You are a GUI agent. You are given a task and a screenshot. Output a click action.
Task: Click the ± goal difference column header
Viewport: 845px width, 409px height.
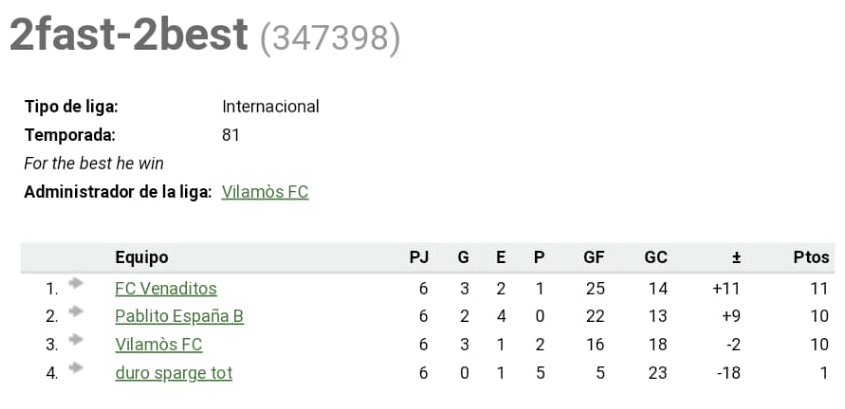(736, 257)
